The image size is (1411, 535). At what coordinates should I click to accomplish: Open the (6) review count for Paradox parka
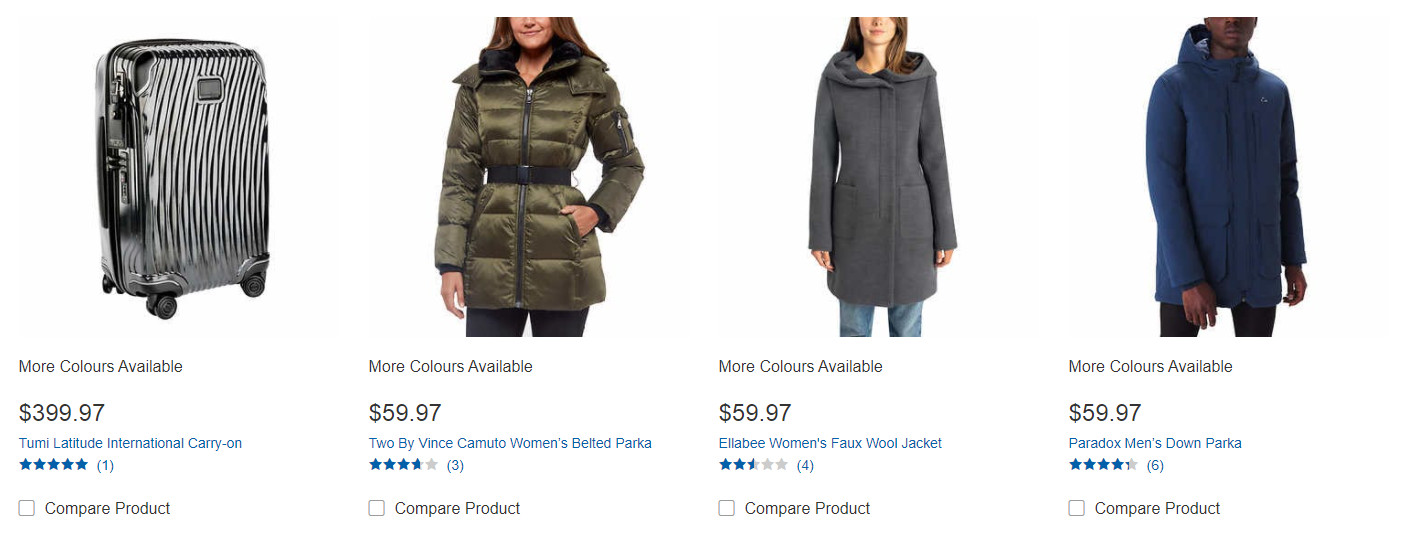(1155, 465)
